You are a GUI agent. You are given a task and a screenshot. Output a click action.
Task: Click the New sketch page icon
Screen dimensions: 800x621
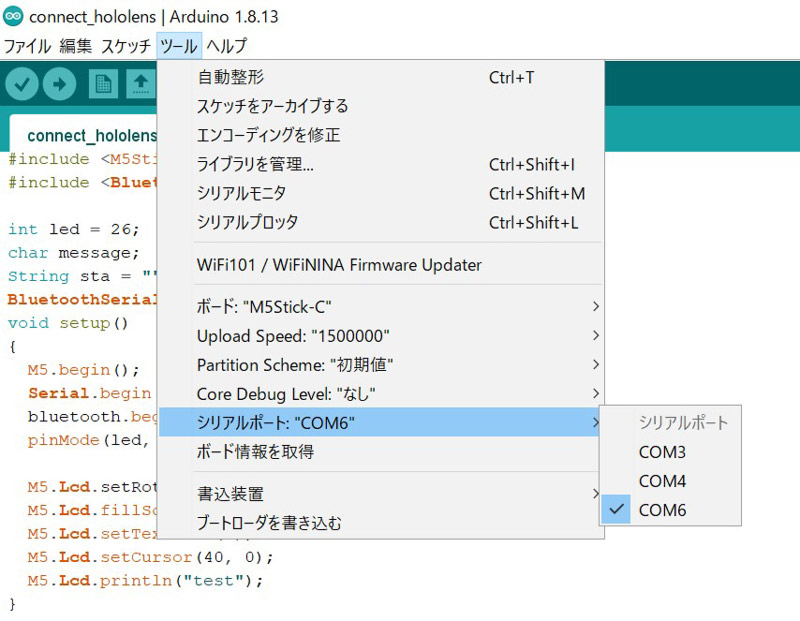click(104, 84)
